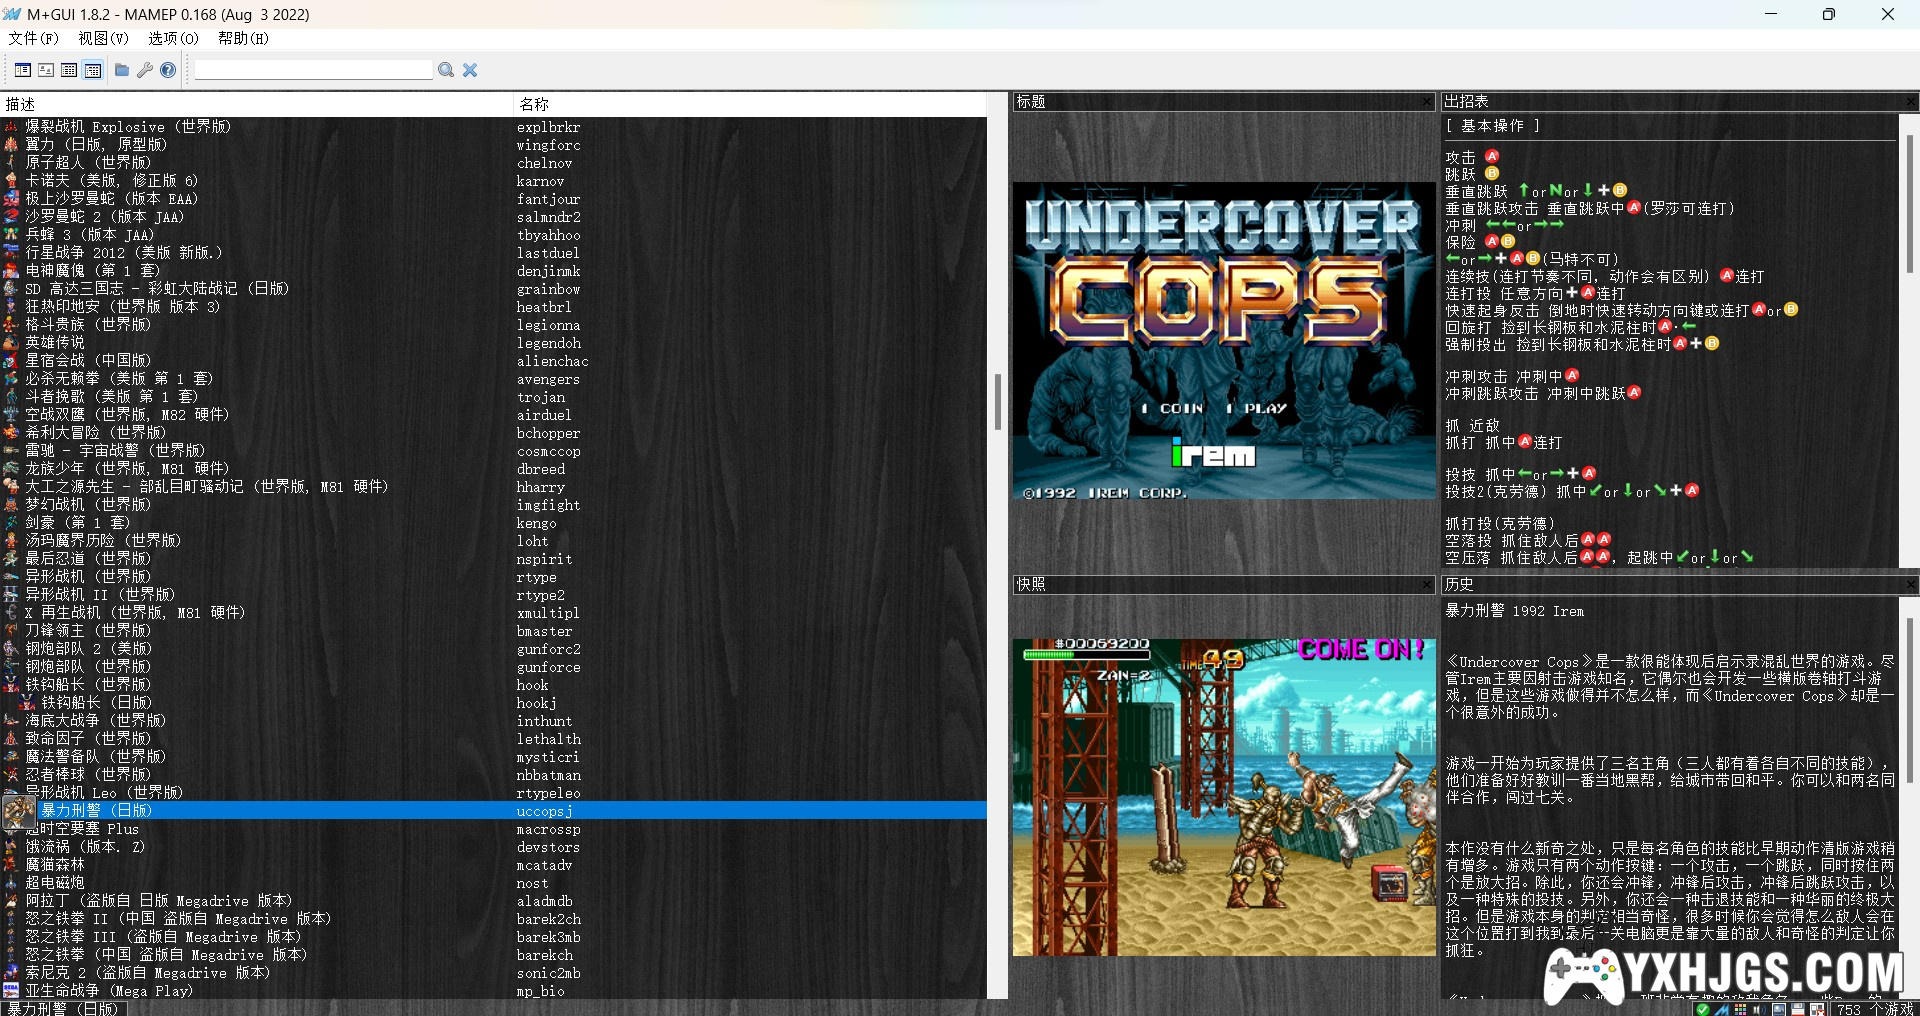Click the game icon beside 卡诺夫 (美版, 修正版 6)
The width and height of the screenshot is (1920, 1016).
[x=11, y=181]
